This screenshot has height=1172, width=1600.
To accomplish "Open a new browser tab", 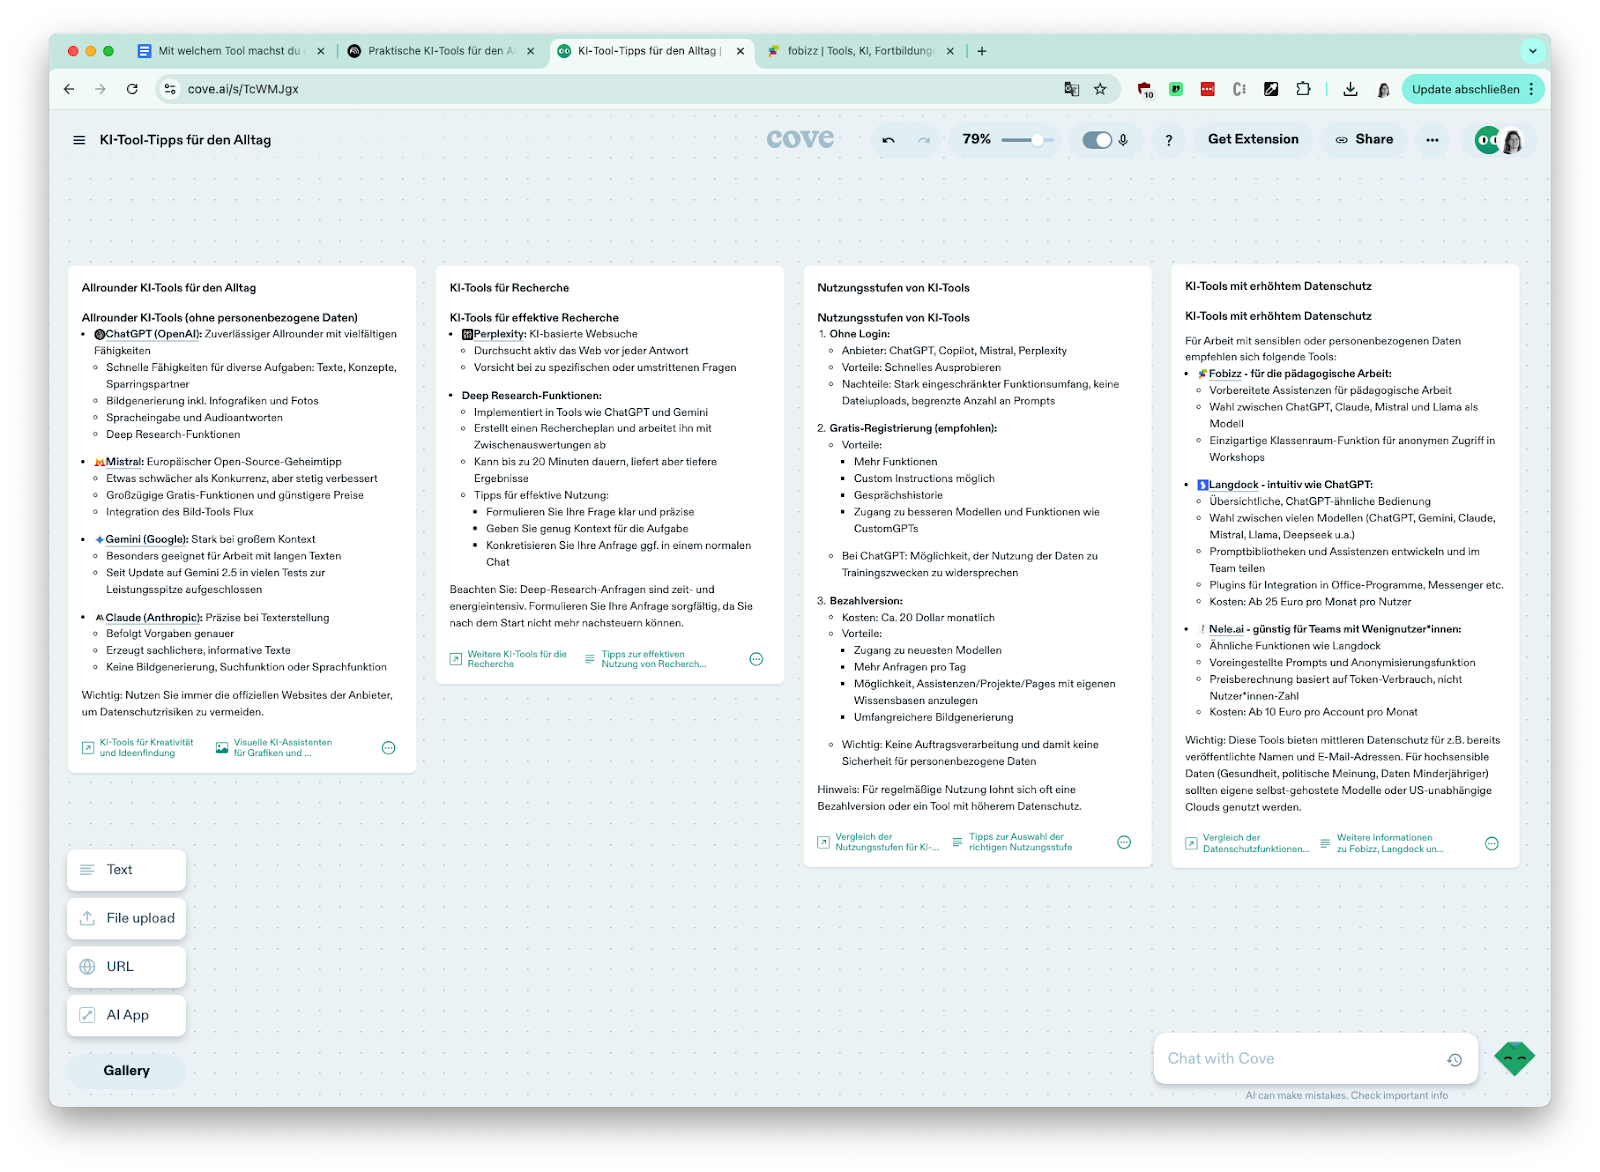I will point(982,51).
